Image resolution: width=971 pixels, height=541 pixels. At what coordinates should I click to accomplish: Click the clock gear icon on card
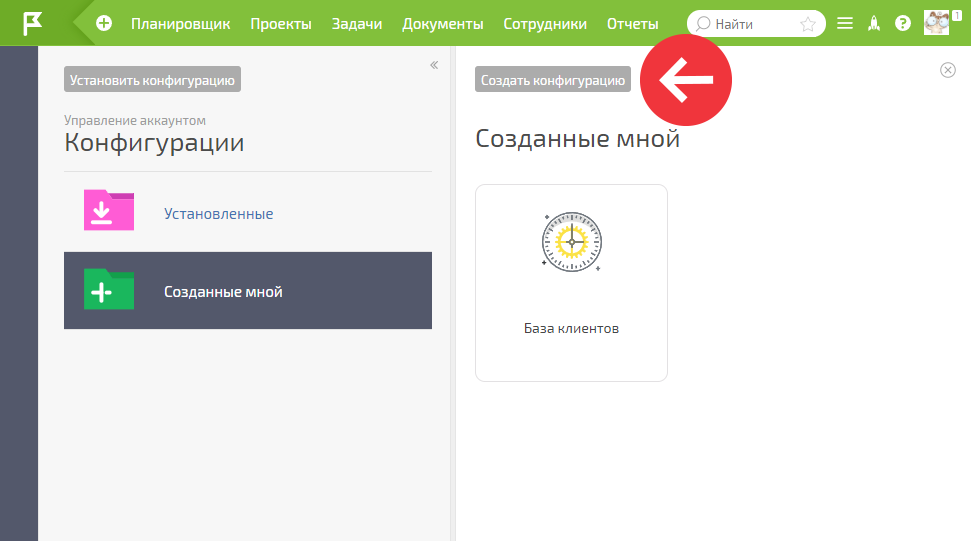click(572, 242)
